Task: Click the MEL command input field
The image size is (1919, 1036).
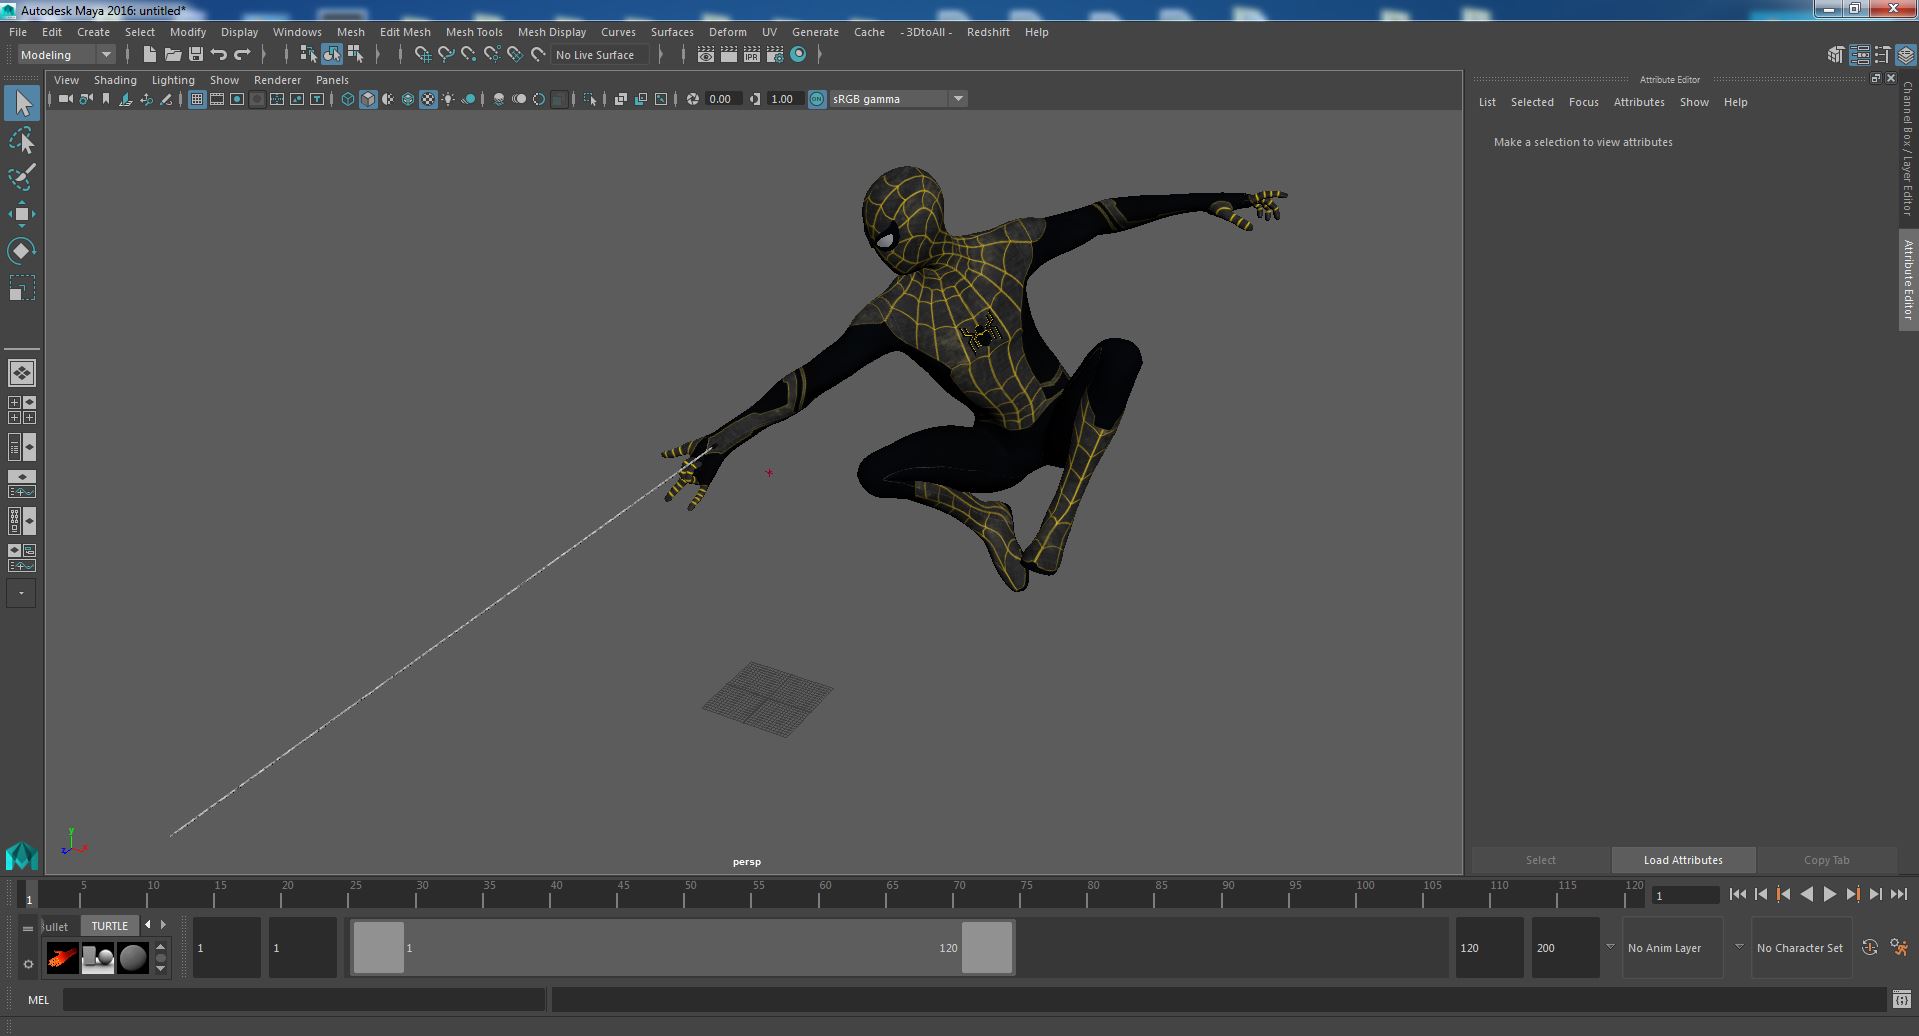Action: (x=304, y=999)
